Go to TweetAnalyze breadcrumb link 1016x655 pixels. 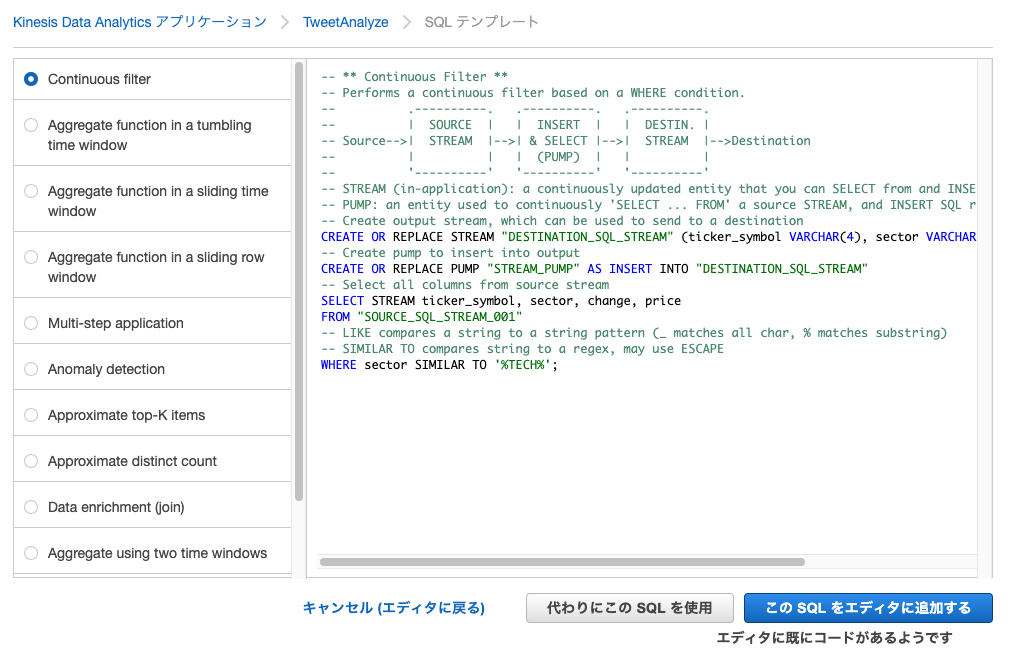tap(345, 22)
